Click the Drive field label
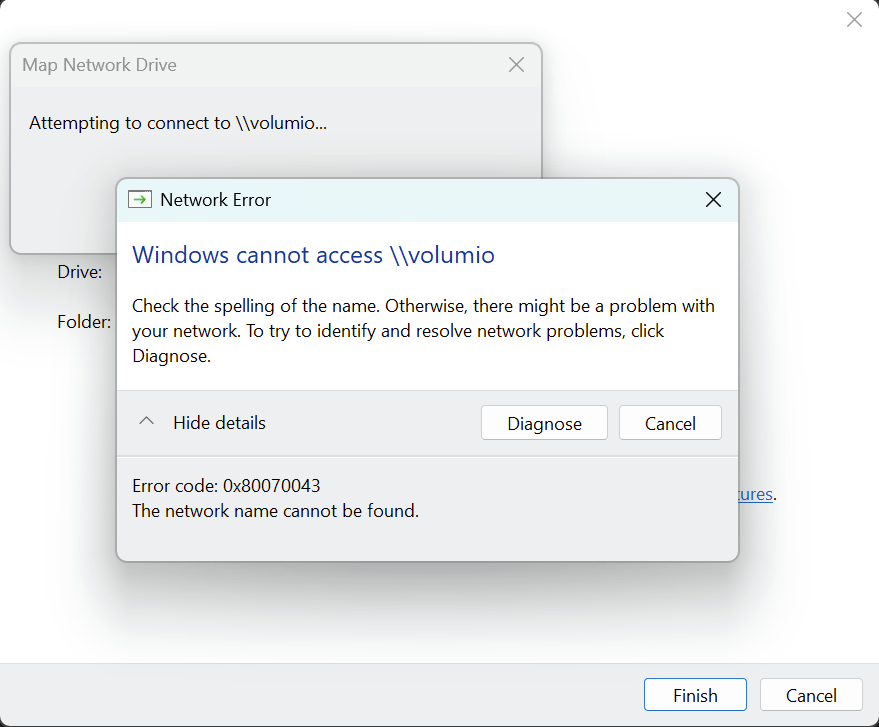Screen dimensions: 879x727 point(80,272)
